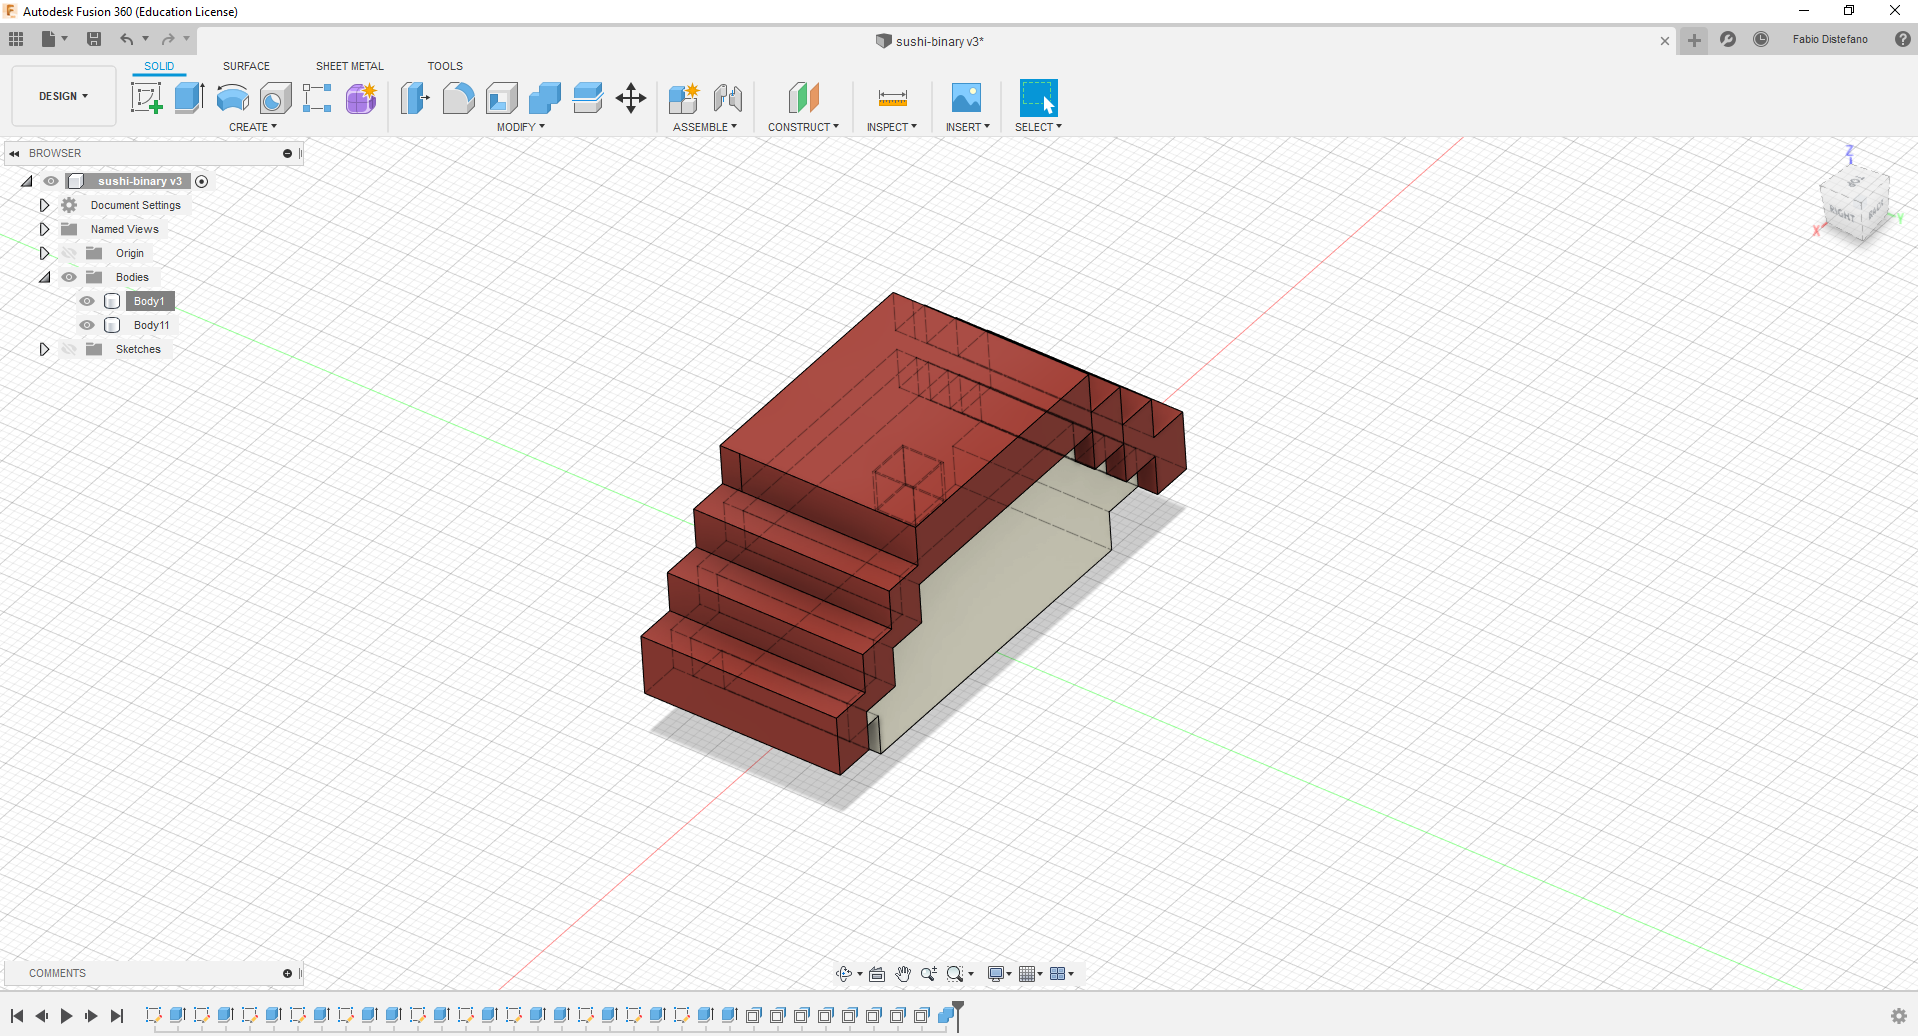This screenshot has height=1036, width=1918.
Task: Select the Press Pull tool
Action: pyautogui.click(x=415, y=98)
